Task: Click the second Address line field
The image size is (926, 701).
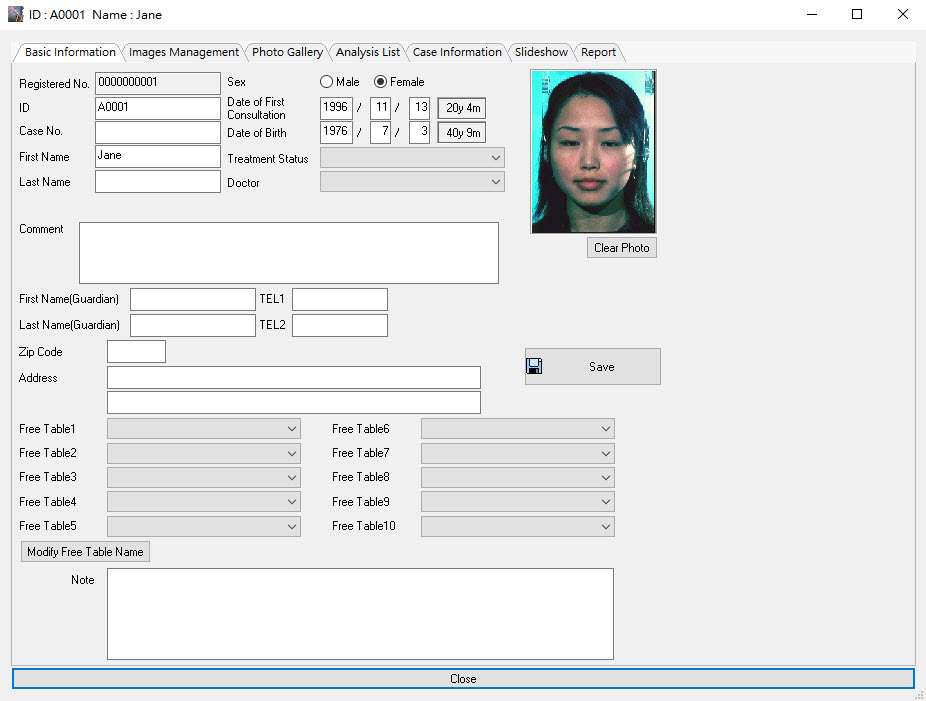Action: pyautogui.click(x=294, y=402)
